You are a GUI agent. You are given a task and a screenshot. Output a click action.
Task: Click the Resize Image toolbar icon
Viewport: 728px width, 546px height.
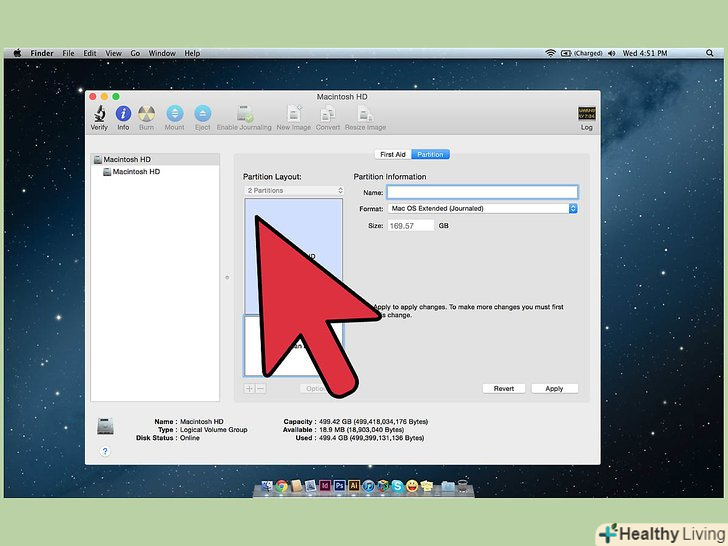(x=365, y=113)
